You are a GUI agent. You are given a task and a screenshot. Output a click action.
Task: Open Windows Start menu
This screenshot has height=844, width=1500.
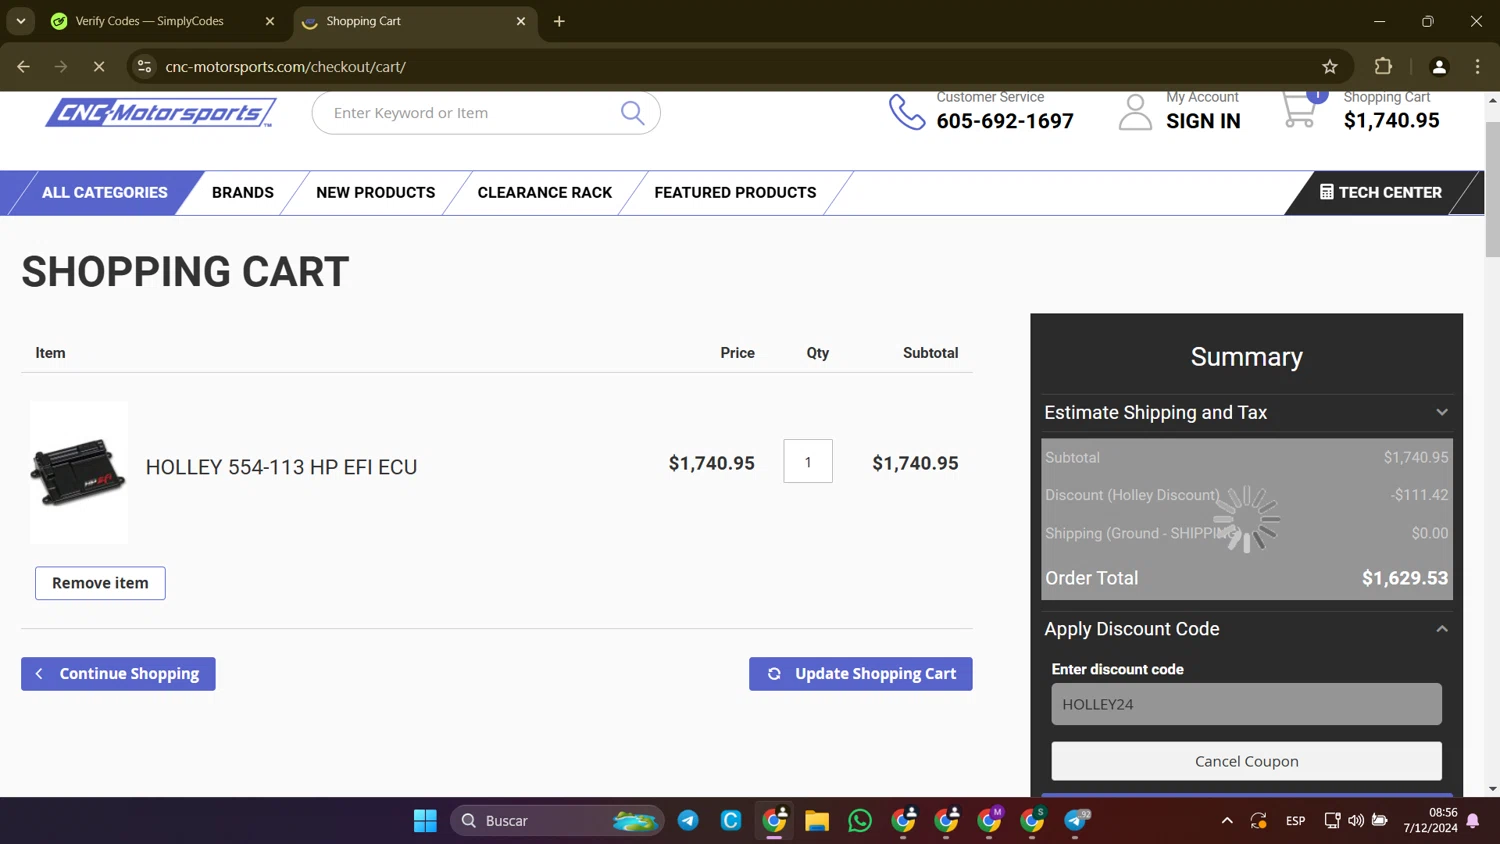pyautogui.click(x=425, y=821)
